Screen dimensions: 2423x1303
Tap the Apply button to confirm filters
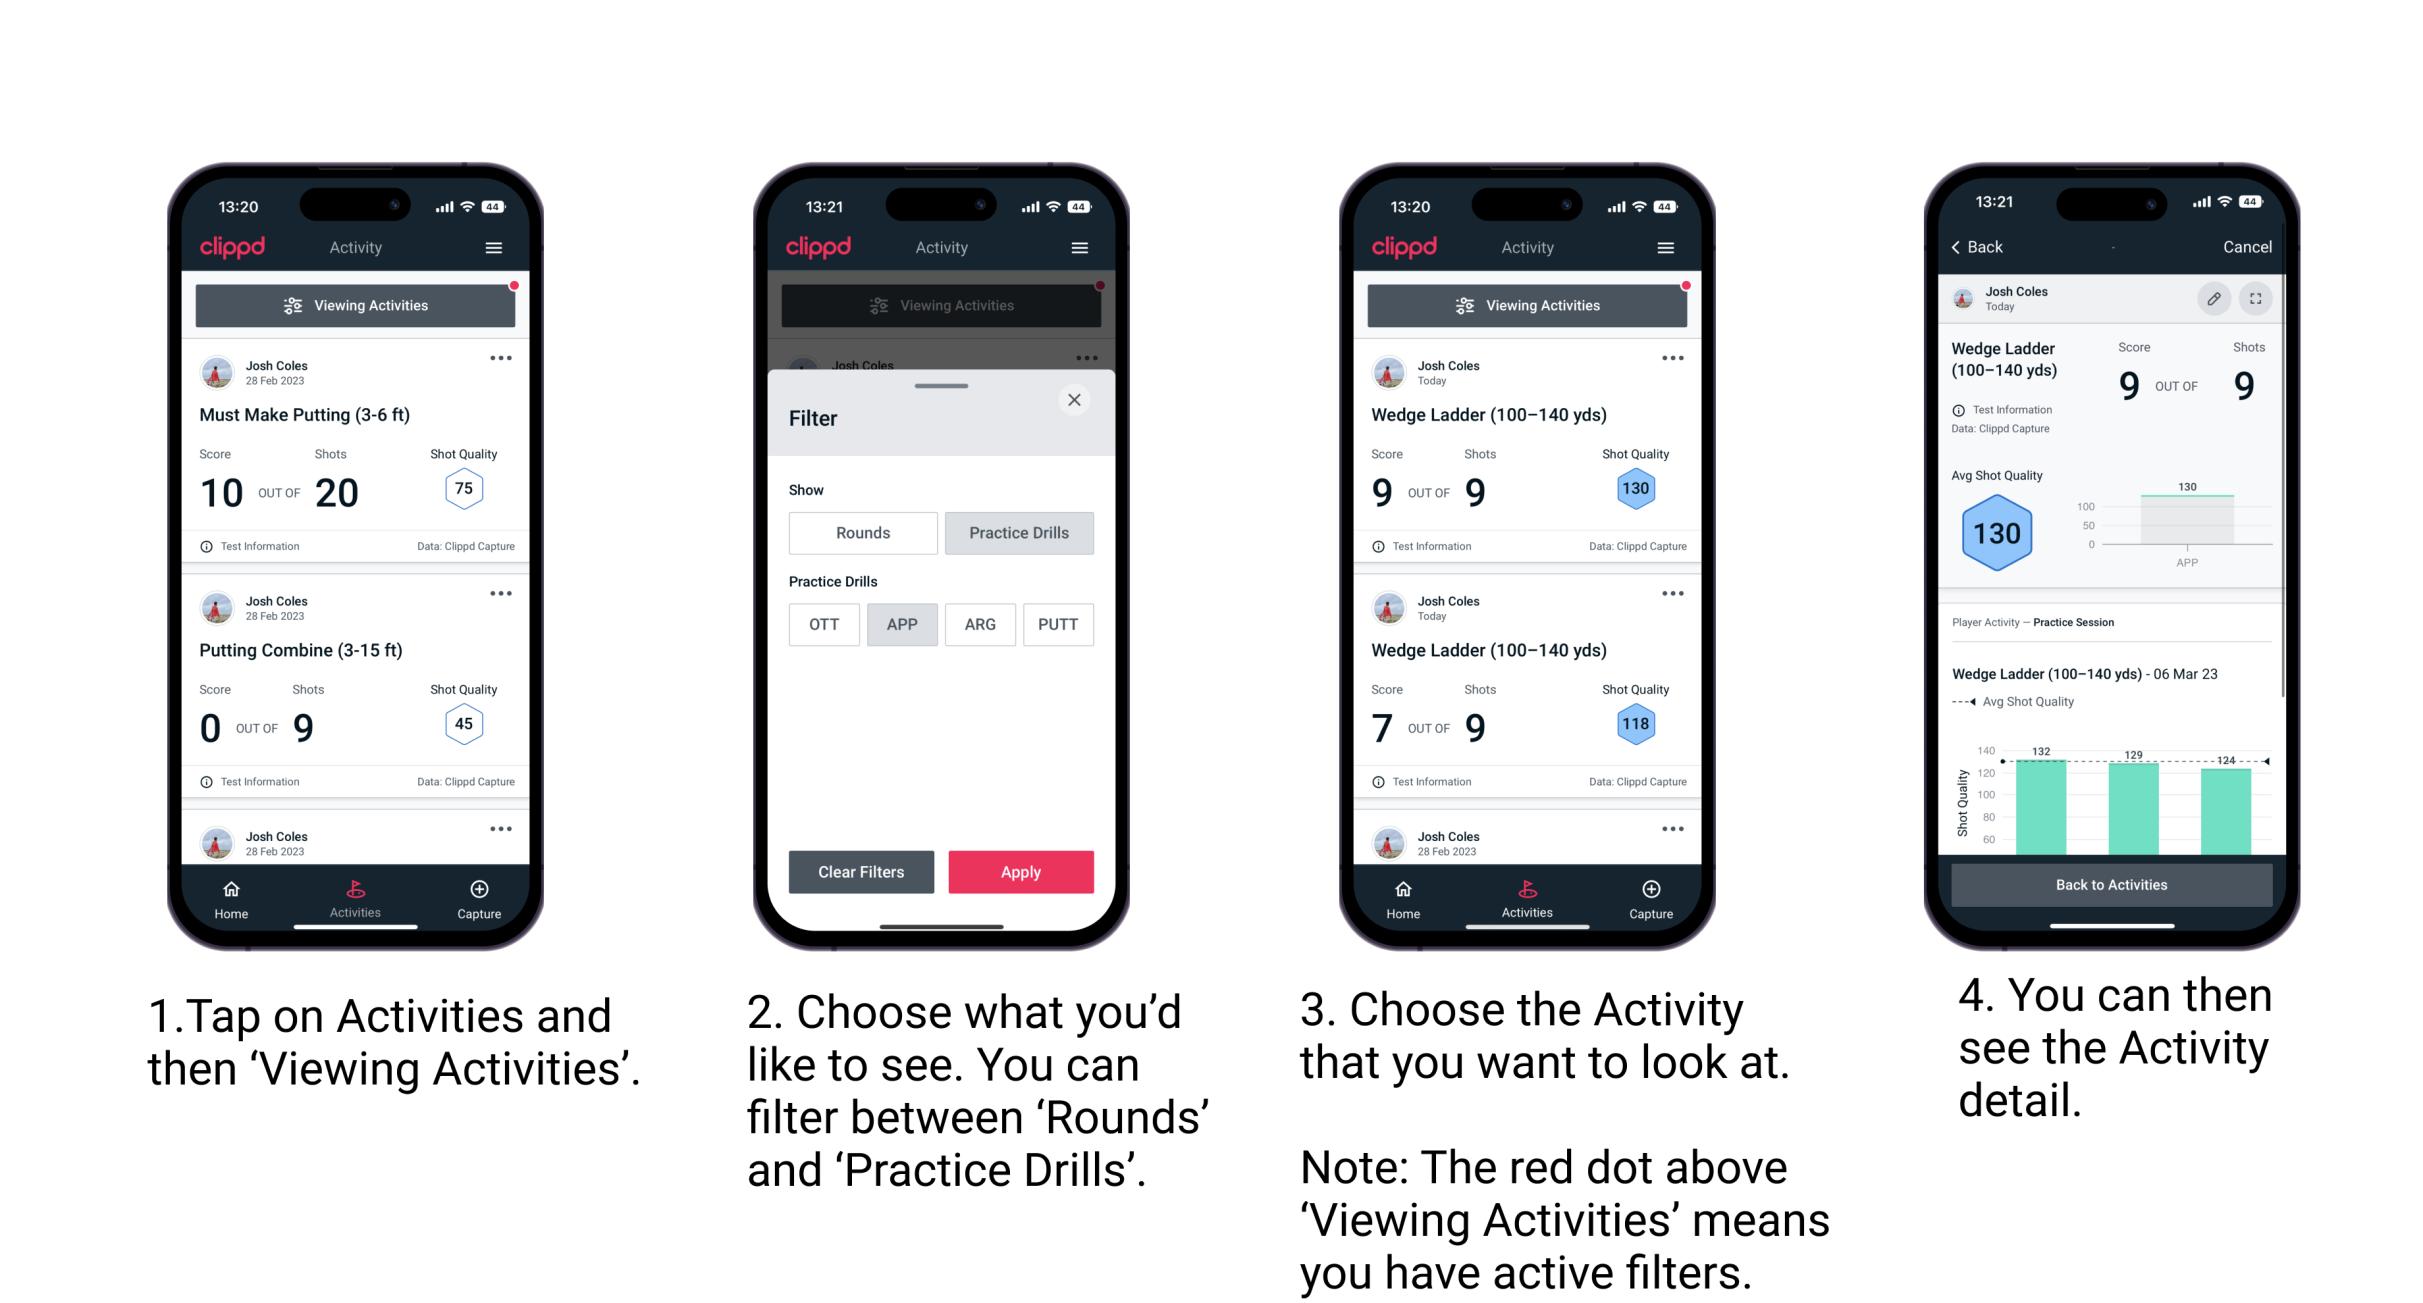(x=1021, y=871)
